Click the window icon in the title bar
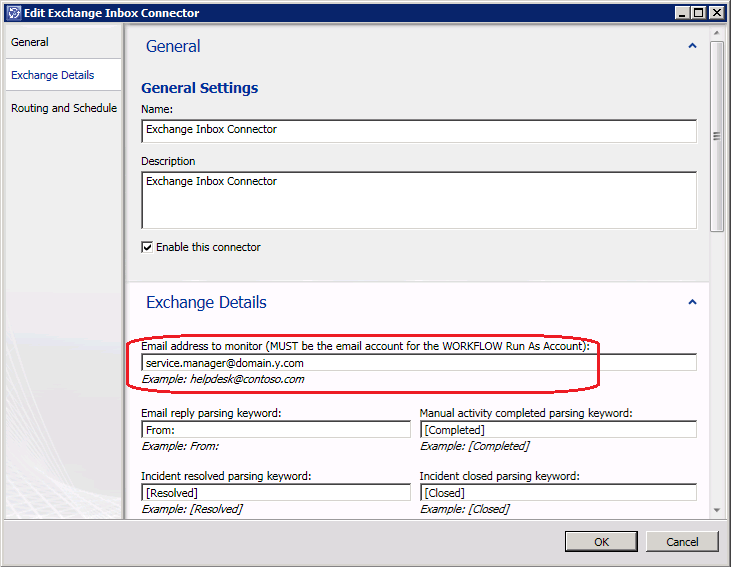 [12, 13]
